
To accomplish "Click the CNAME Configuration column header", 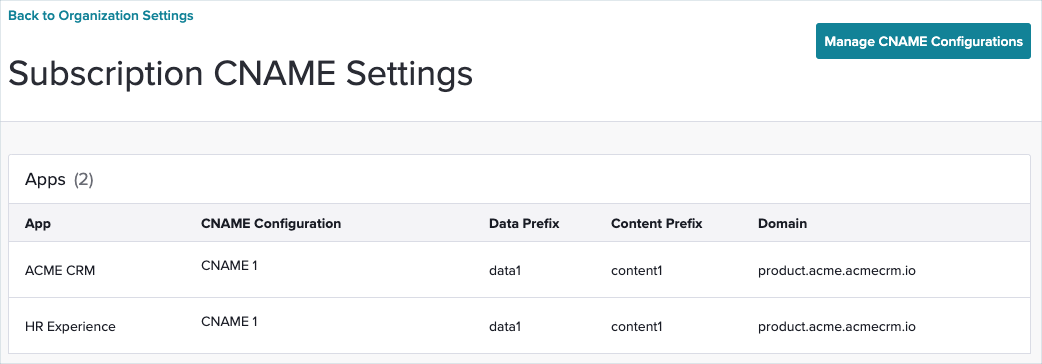I will point(270,223).
